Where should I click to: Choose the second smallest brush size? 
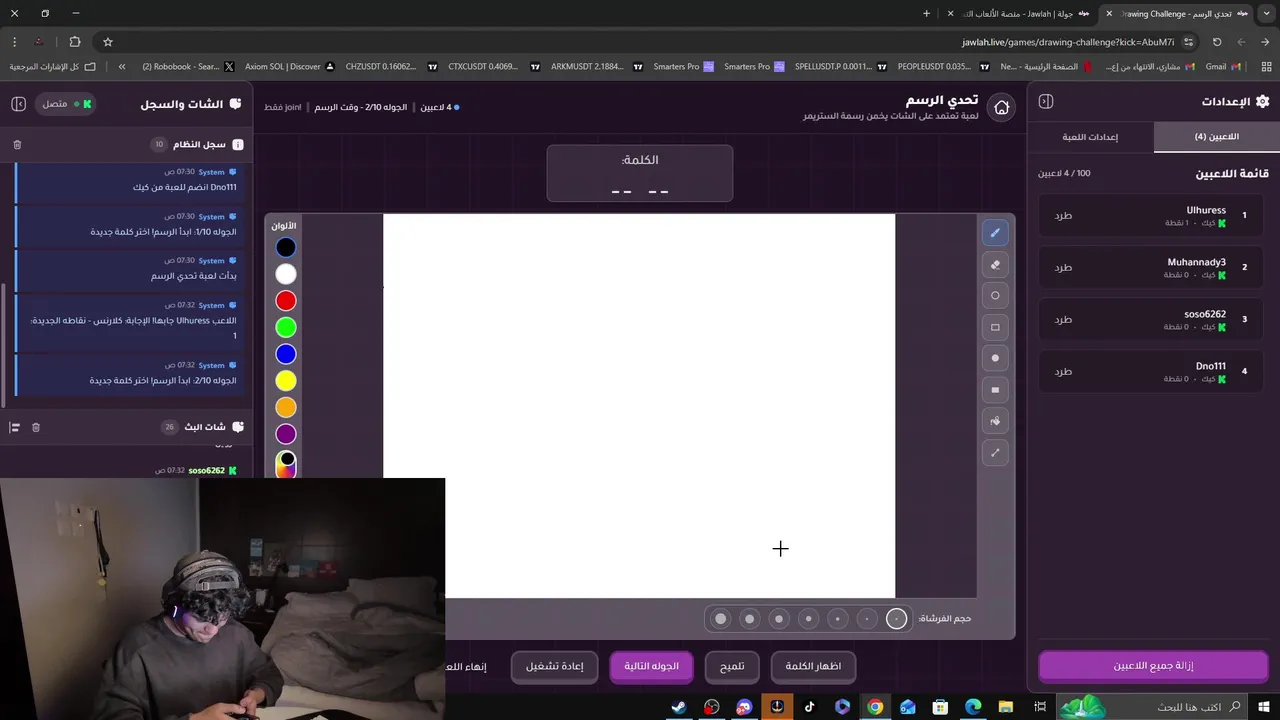tap(867, 619)
